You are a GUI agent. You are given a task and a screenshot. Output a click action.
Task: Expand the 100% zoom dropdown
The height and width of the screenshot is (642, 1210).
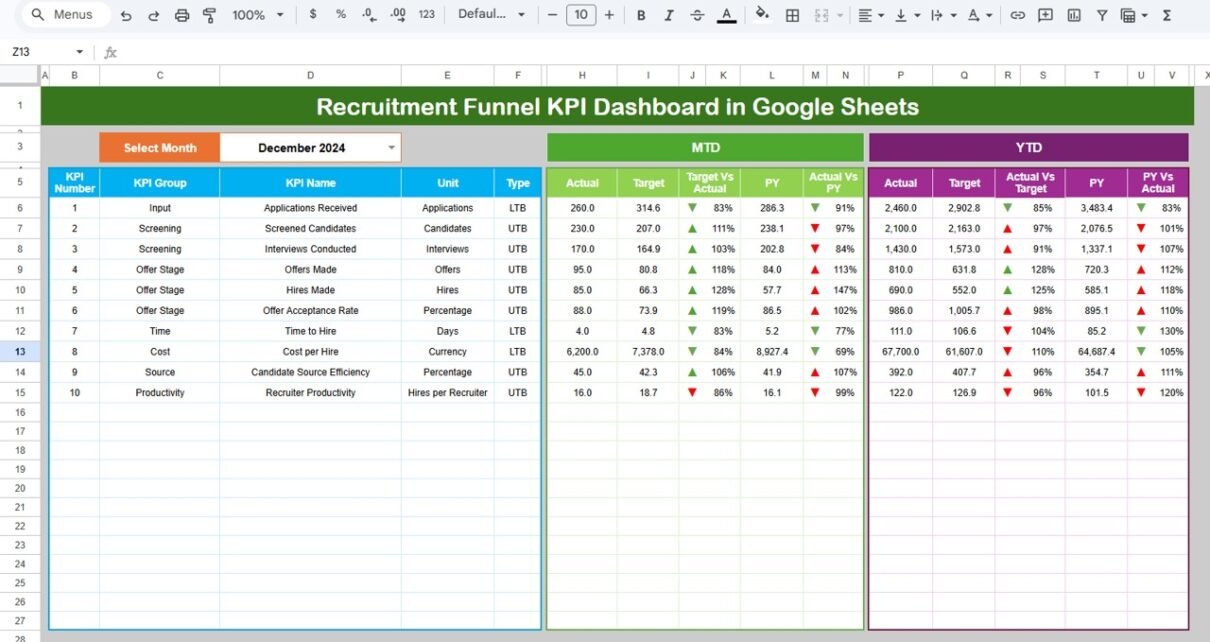coord(258,15)
